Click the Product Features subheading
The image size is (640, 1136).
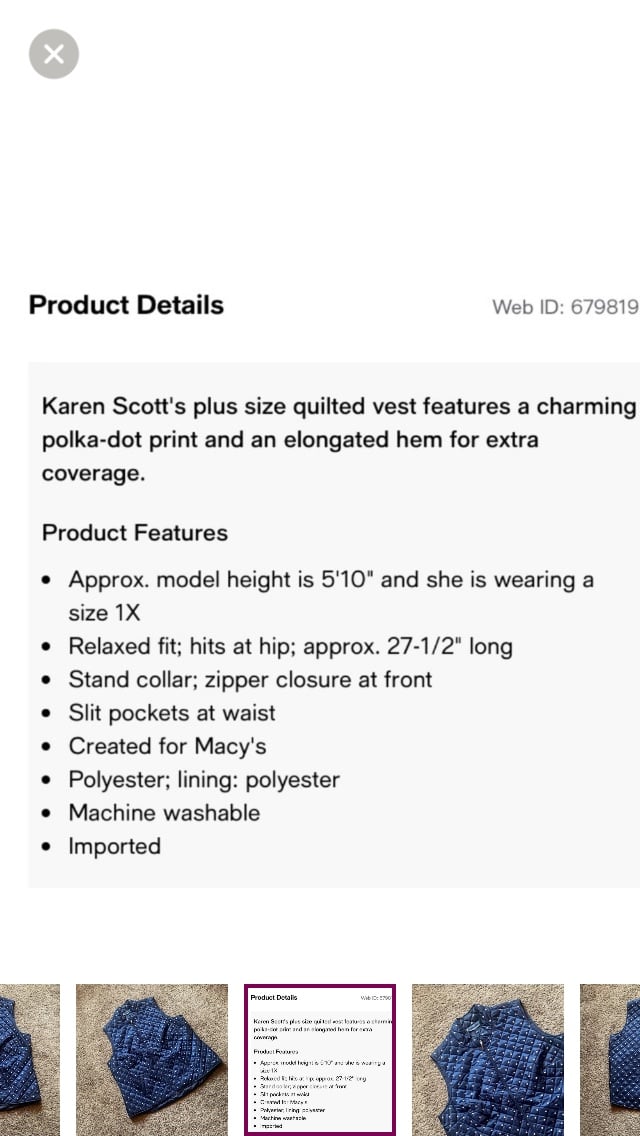point(135,532)
